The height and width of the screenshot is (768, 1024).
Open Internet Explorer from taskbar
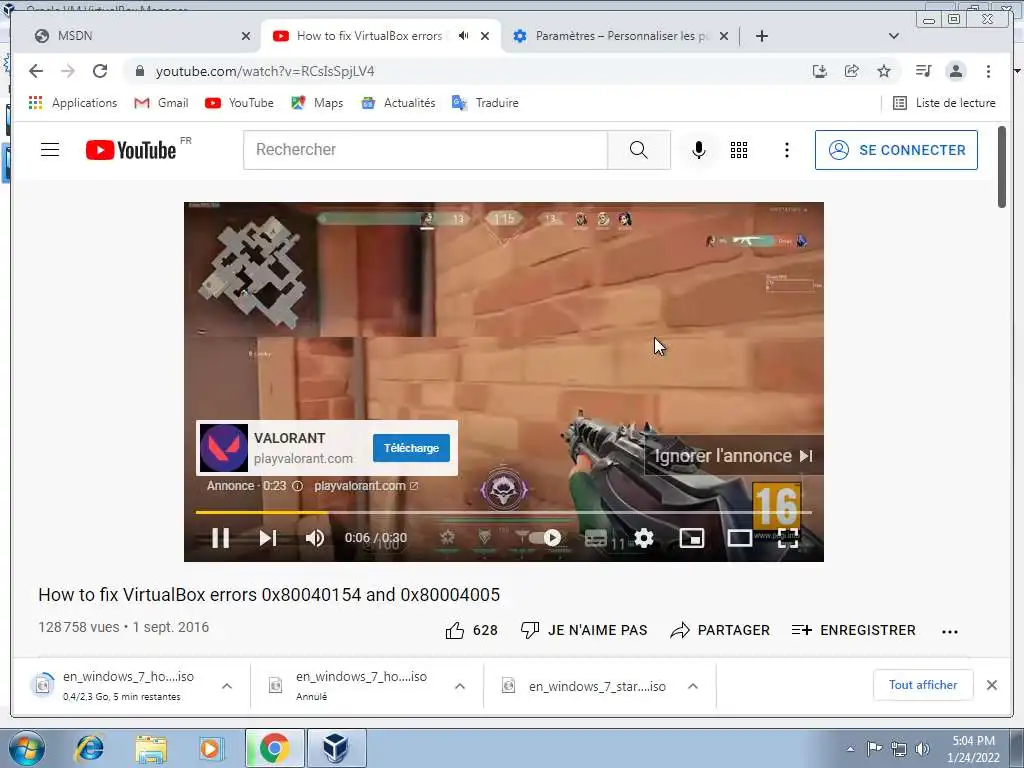(89, 748)
